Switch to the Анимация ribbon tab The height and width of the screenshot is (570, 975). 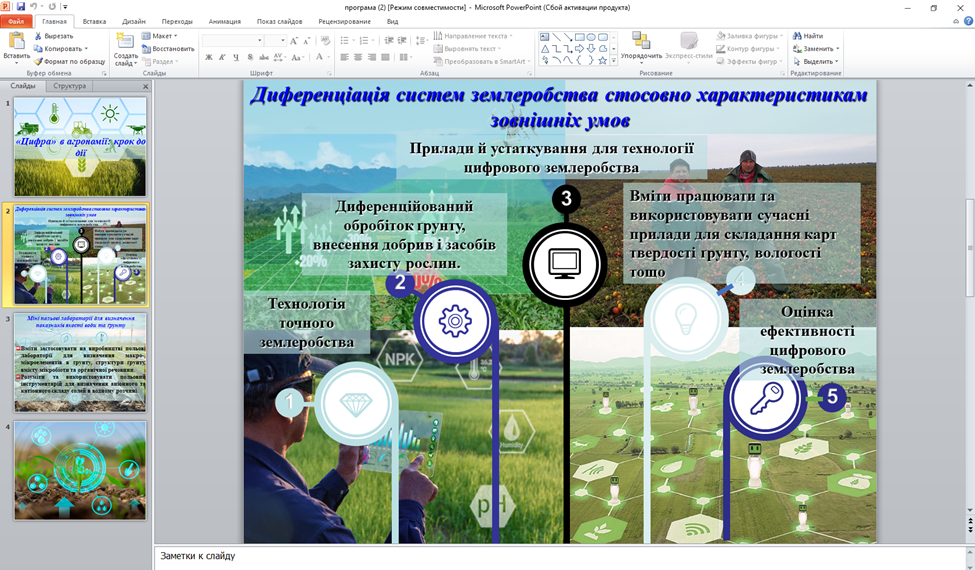point(224,21)
